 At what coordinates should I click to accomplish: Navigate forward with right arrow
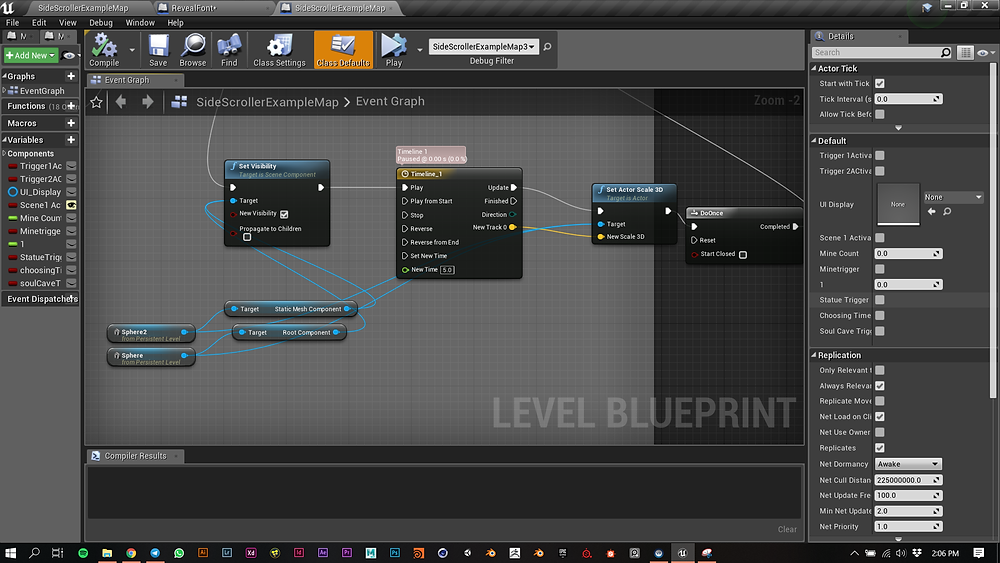pos(147,101)
